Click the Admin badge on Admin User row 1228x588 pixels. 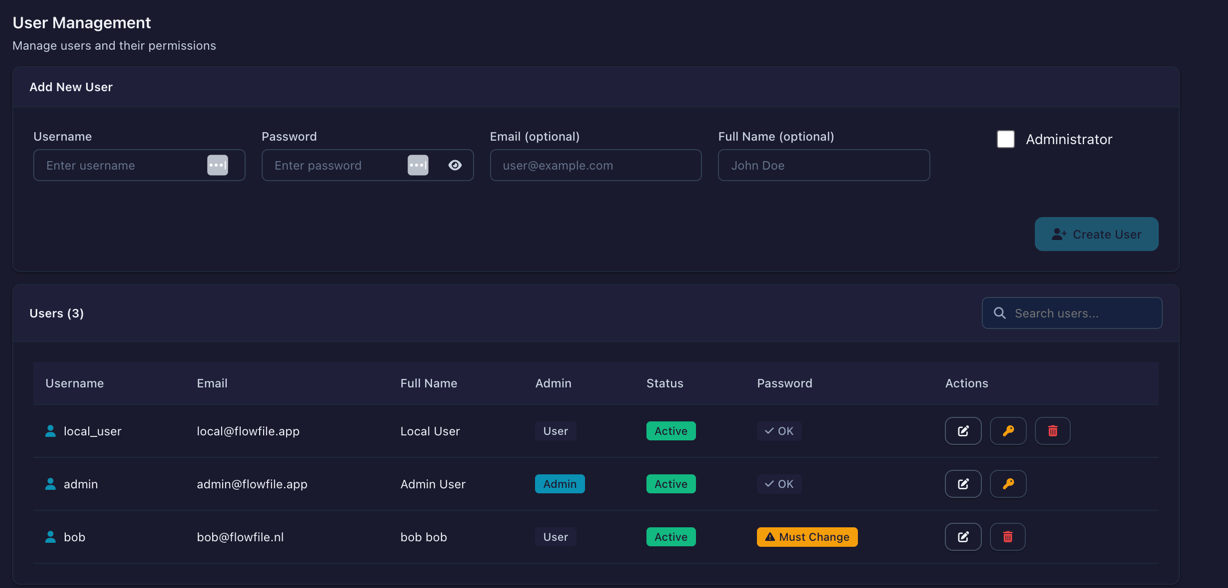[560, 483]
